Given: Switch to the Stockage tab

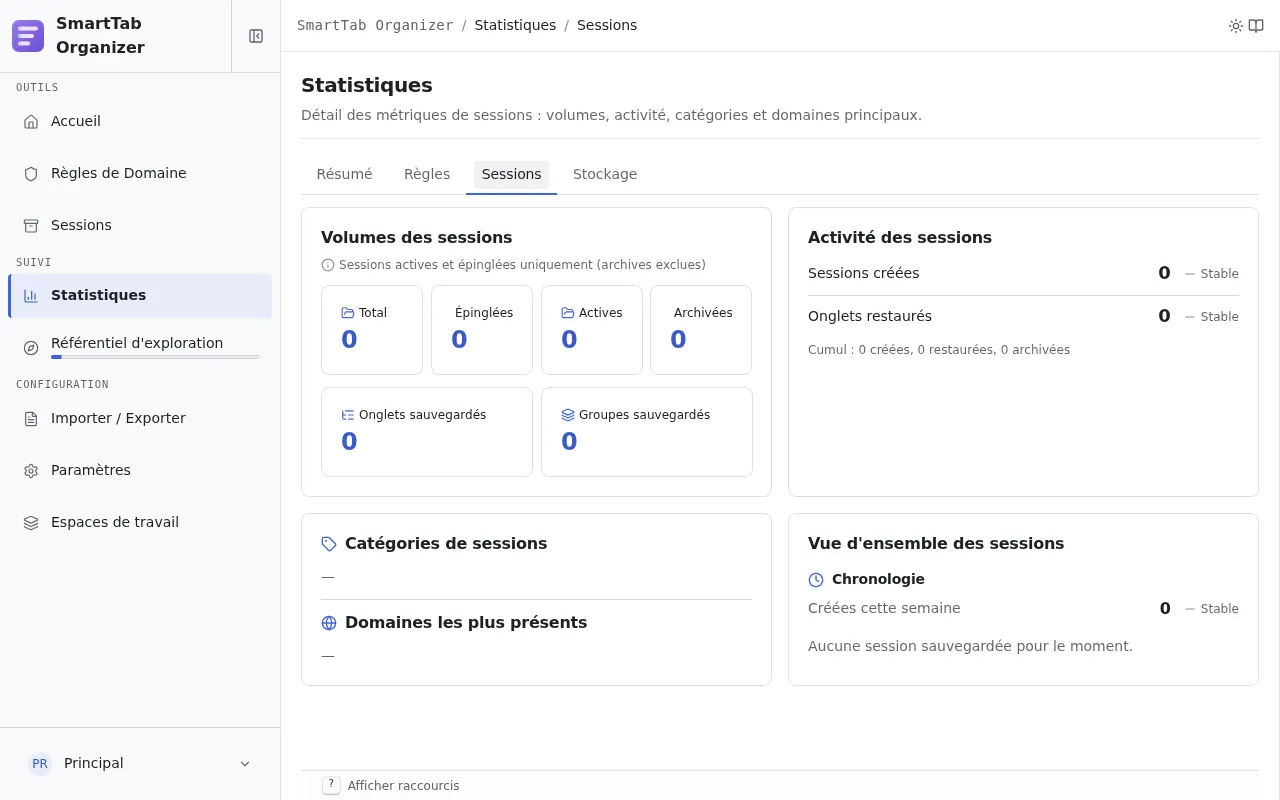Looking at the screenshot, I should coord(605,174).
